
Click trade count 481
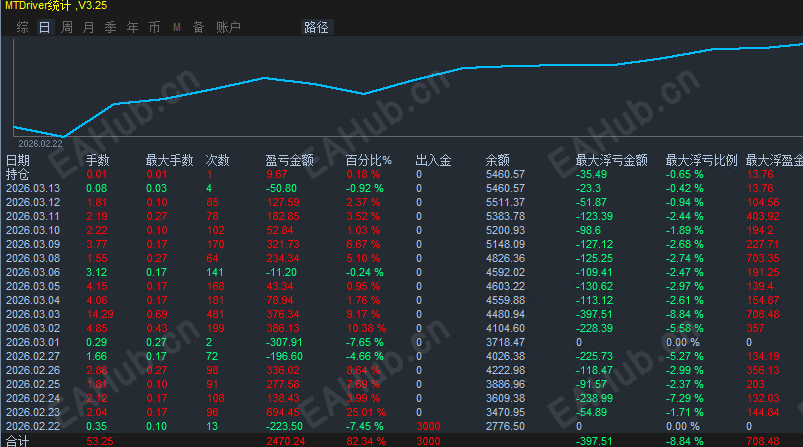[x=216, y=314]
